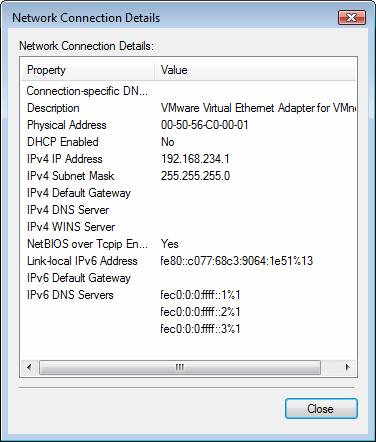The image size is (376, 442).
Task: Click the Connection-specific DNS row
Action: tap(189, 91)
